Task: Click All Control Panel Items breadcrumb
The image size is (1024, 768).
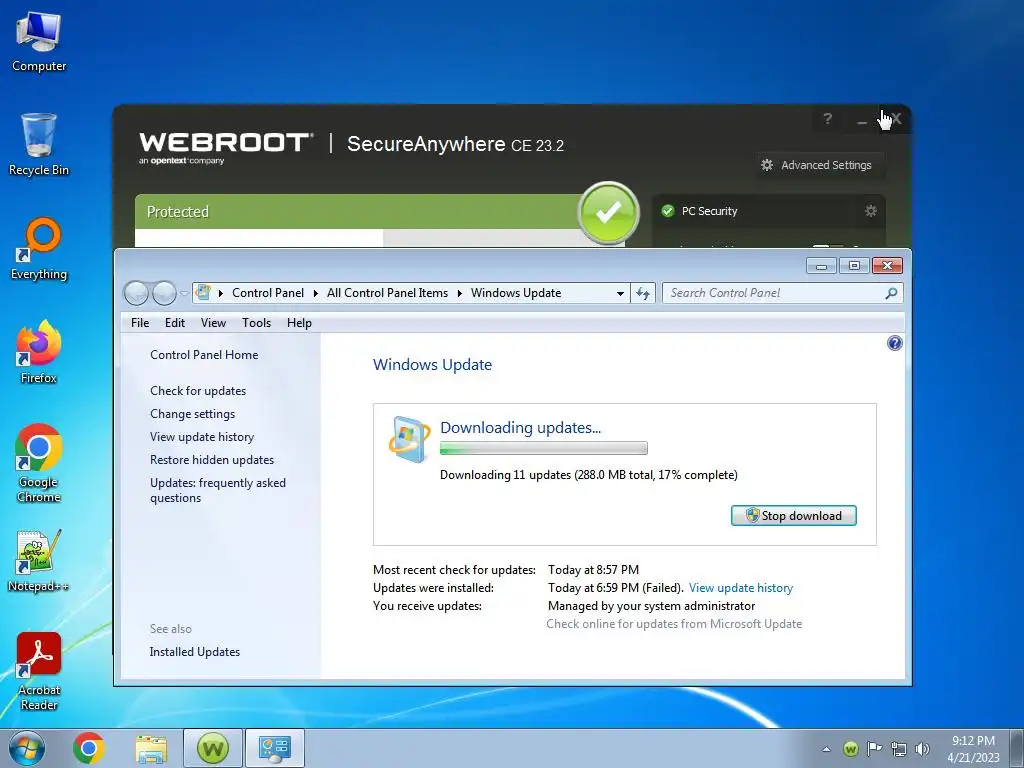Action: click(x=387, y=293)
